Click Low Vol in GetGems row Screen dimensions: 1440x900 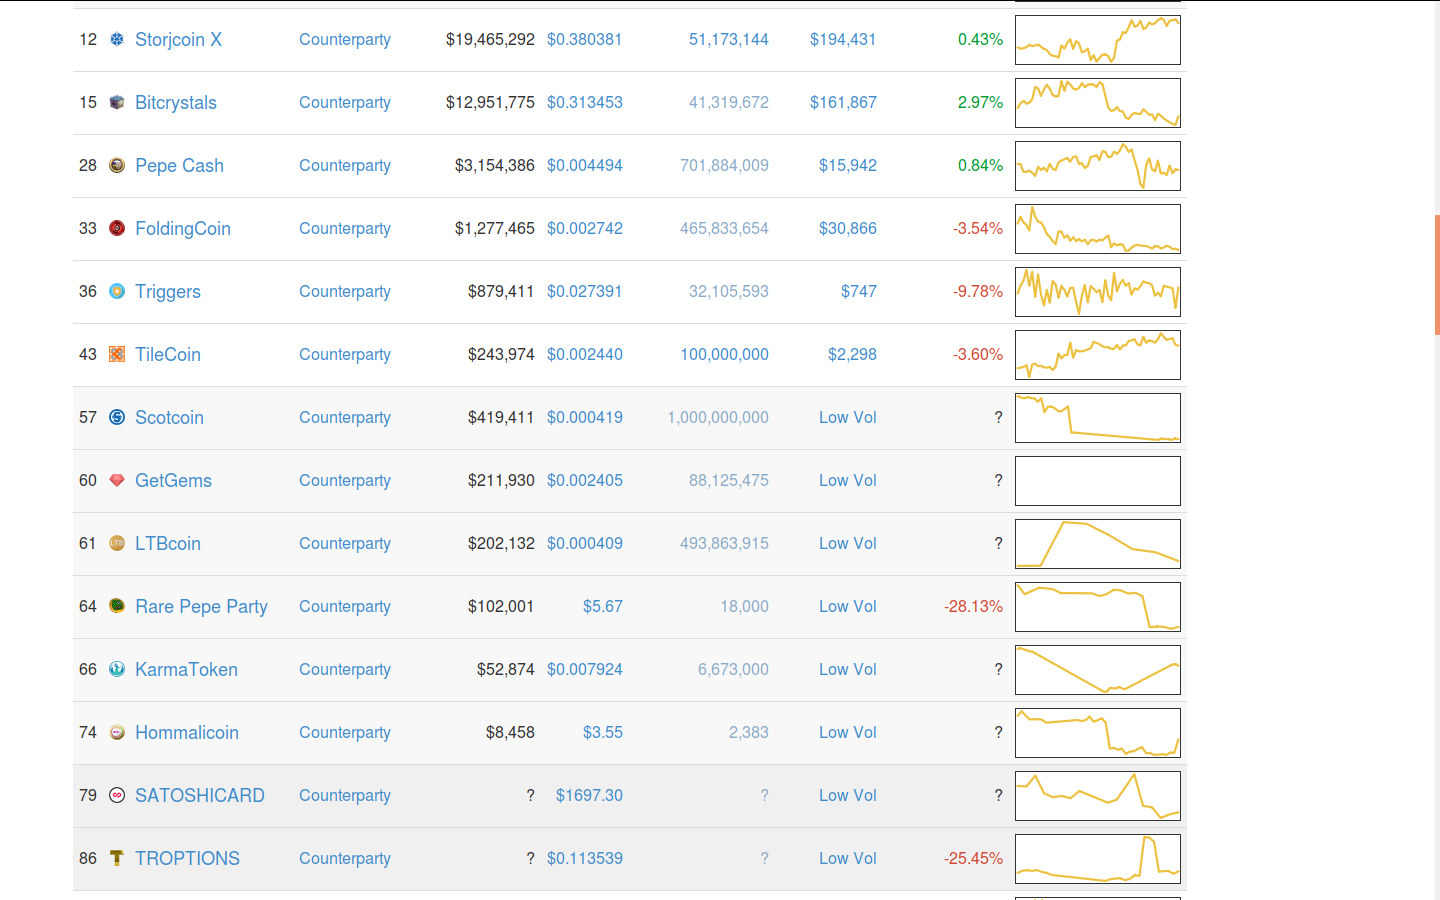click(848, 480)
